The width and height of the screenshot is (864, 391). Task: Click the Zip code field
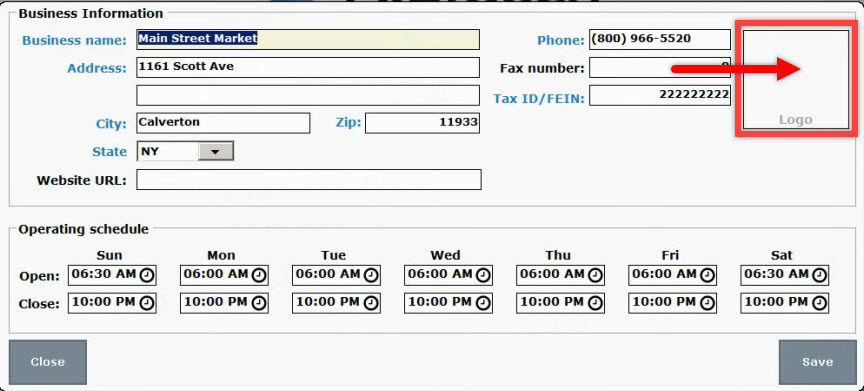422,123
